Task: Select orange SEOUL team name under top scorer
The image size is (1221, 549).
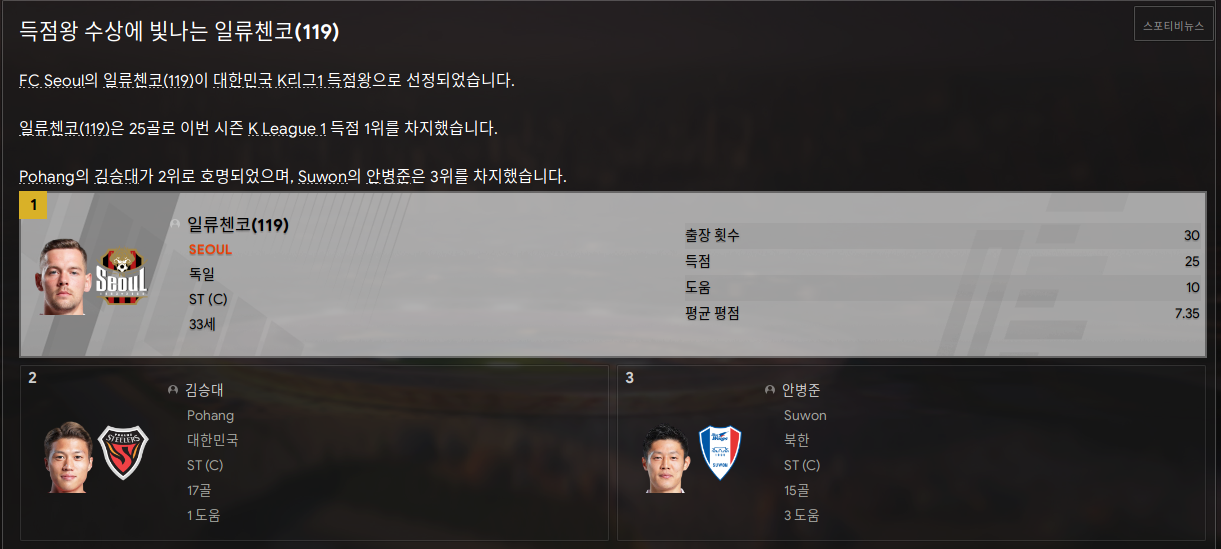Action: point(210,249)
